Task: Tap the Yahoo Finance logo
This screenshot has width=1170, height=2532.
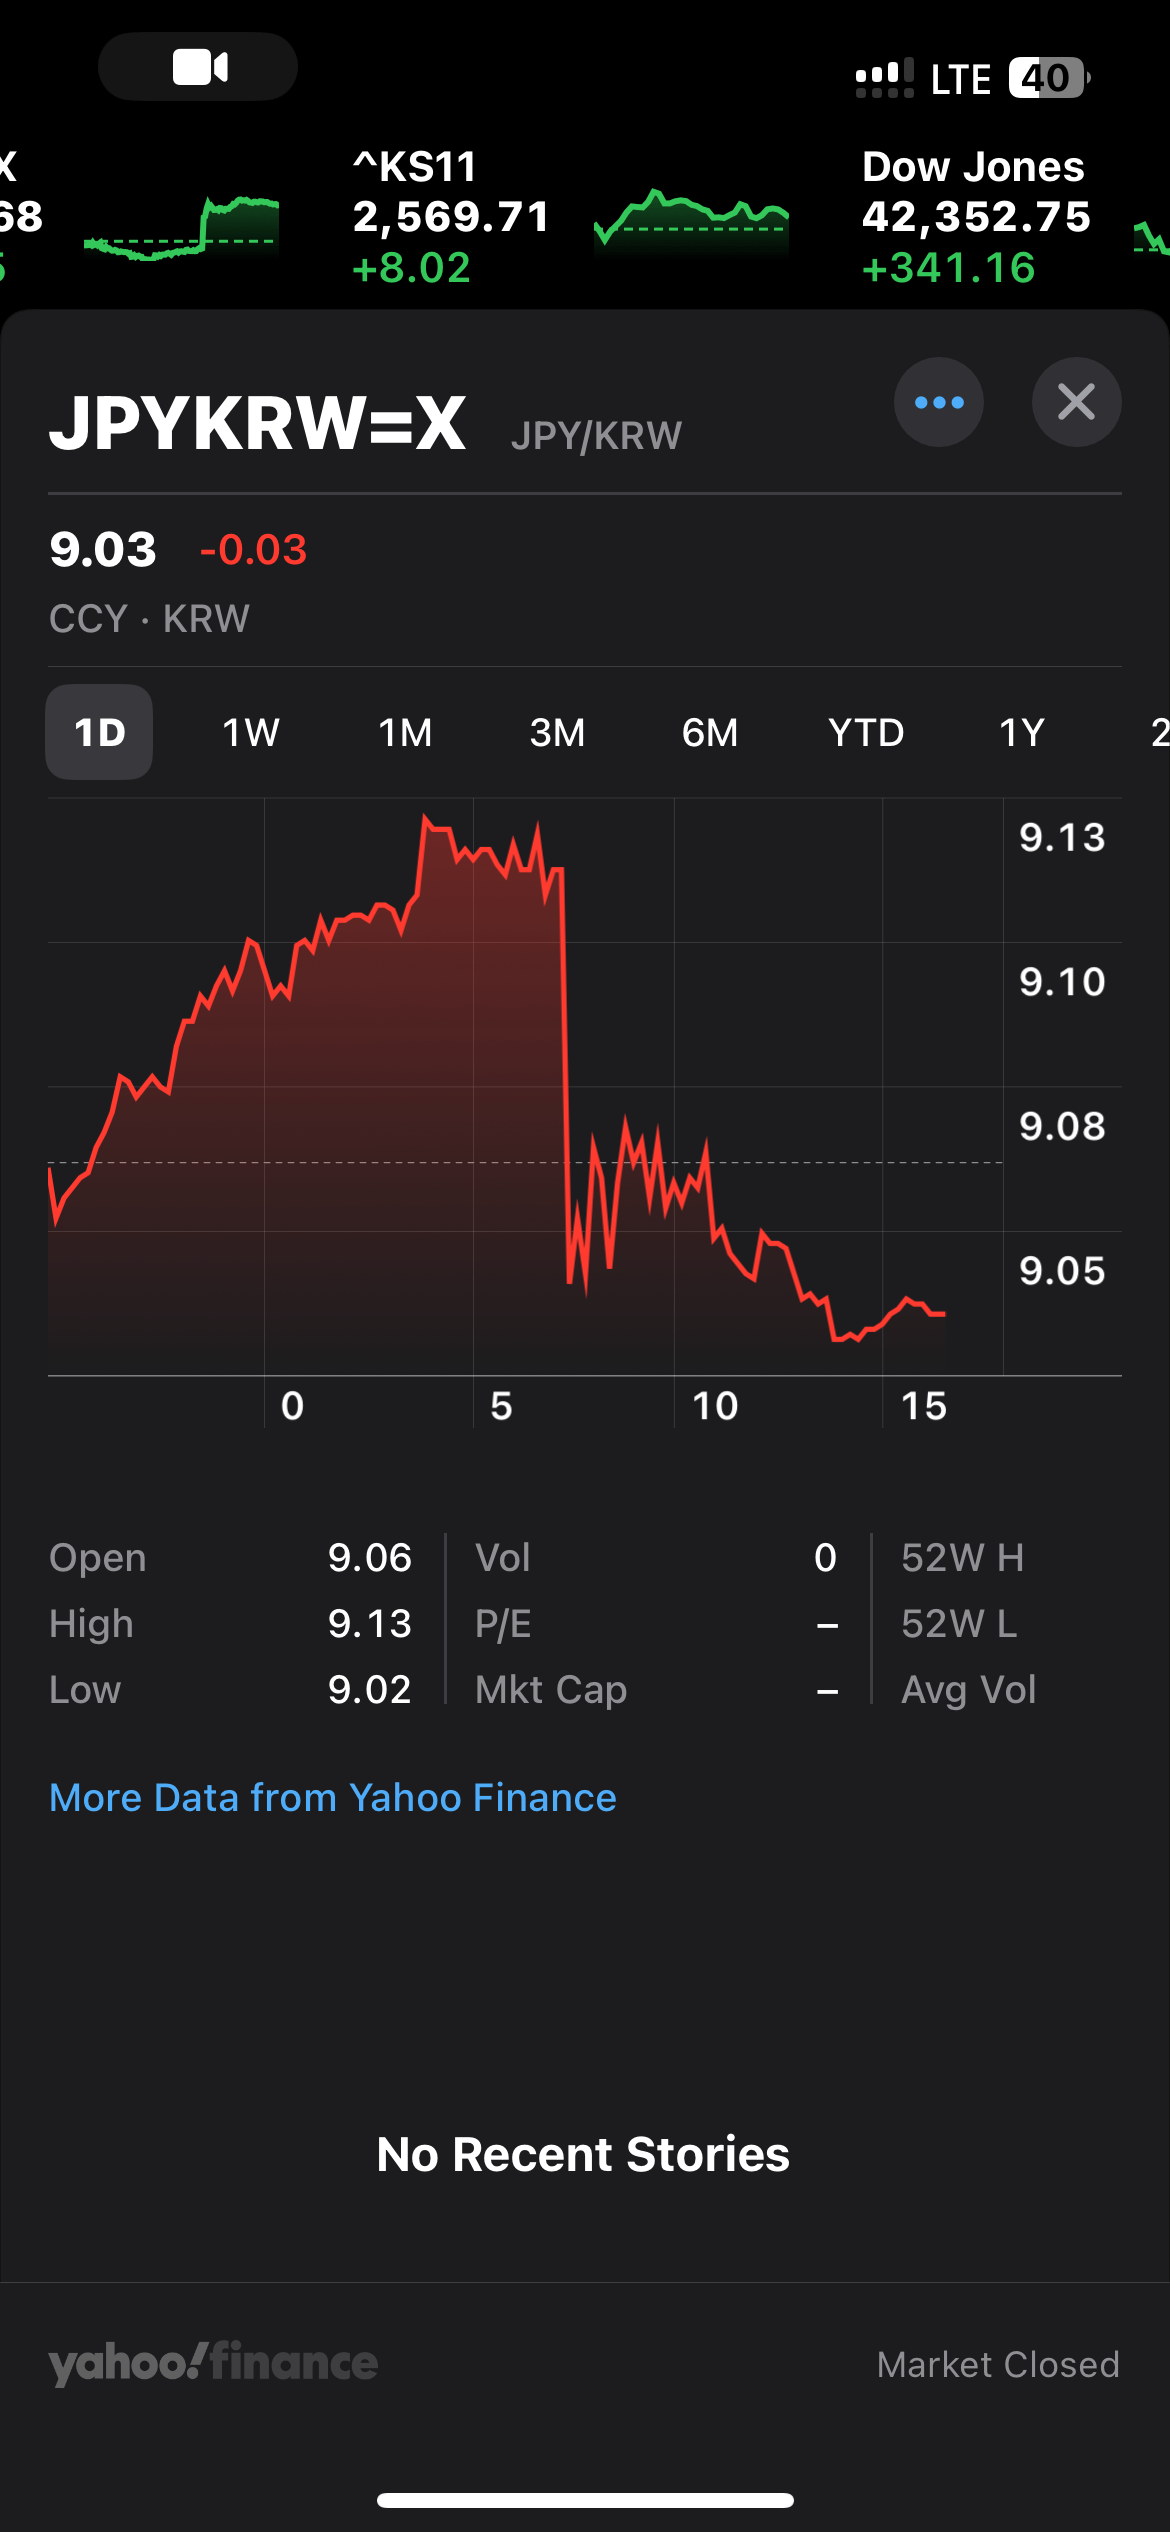Action: 213,2363
